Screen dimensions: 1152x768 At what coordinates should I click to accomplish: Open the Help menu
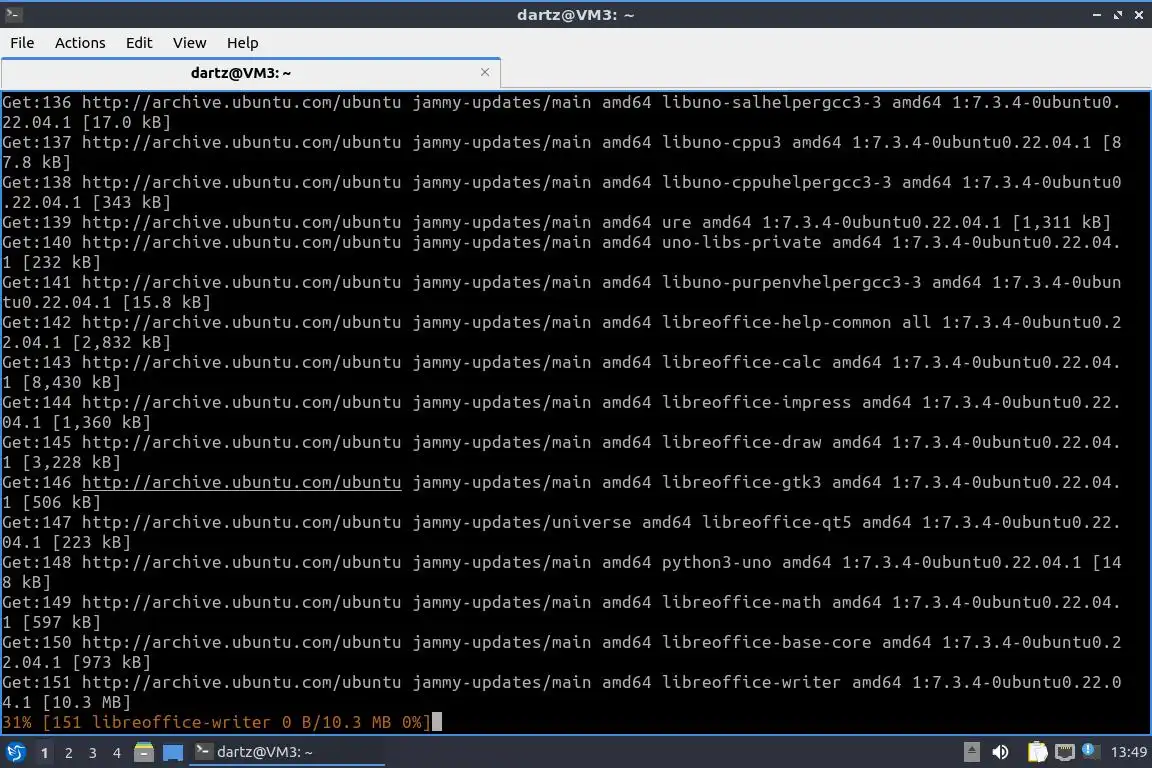point(242,43)
